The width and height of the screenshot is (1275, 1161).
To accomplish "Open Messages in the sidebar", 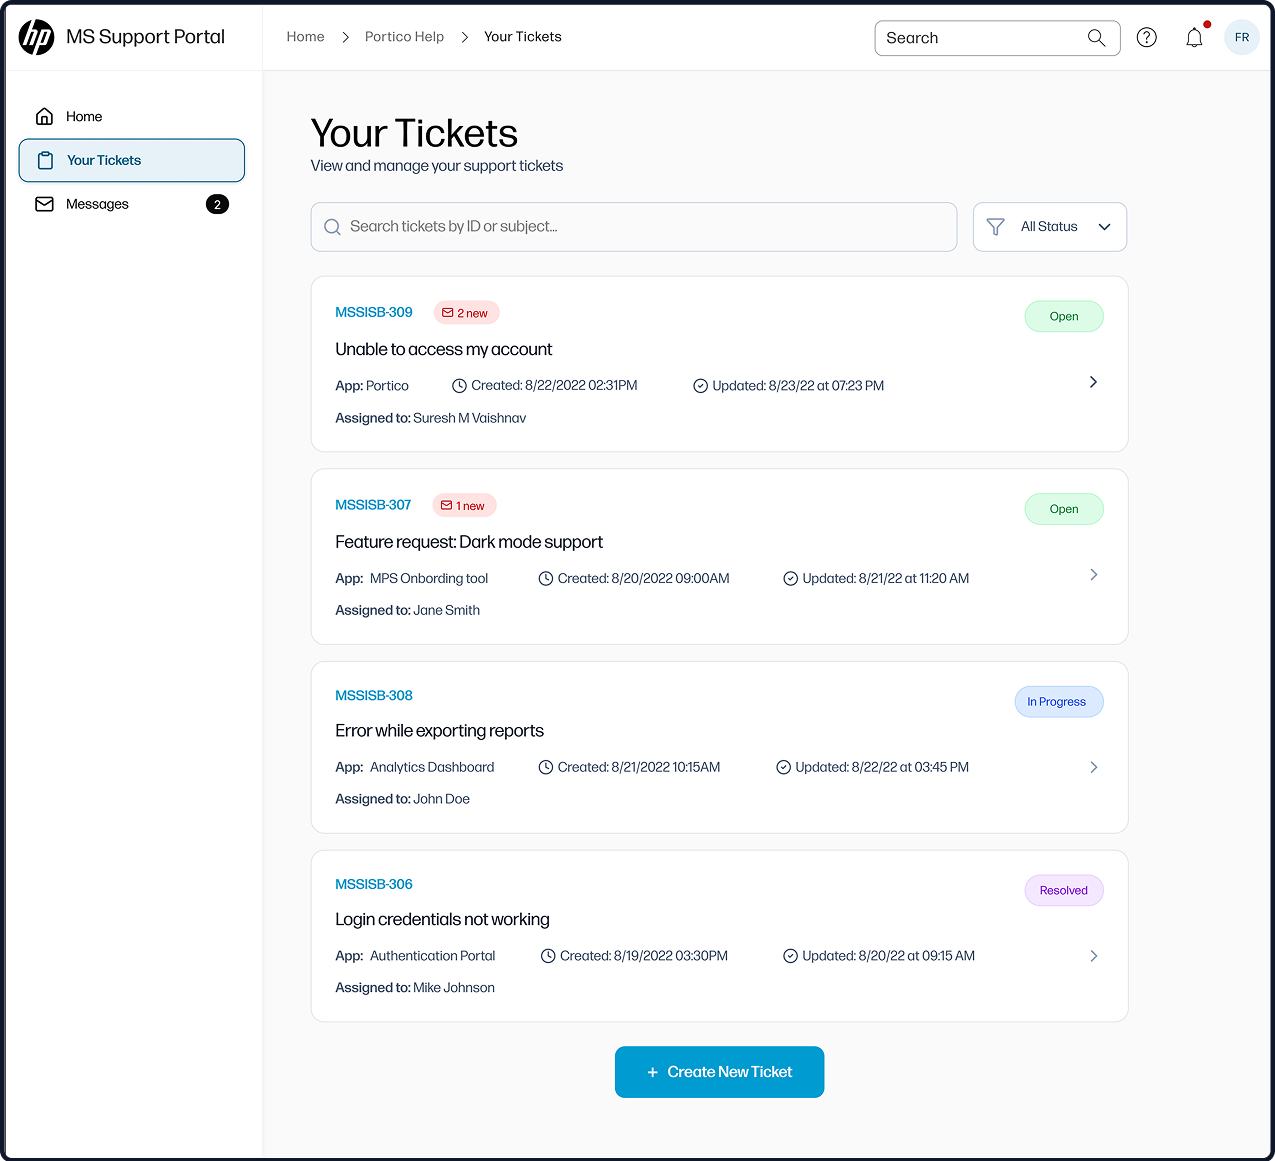I will (x=97, y=204).
